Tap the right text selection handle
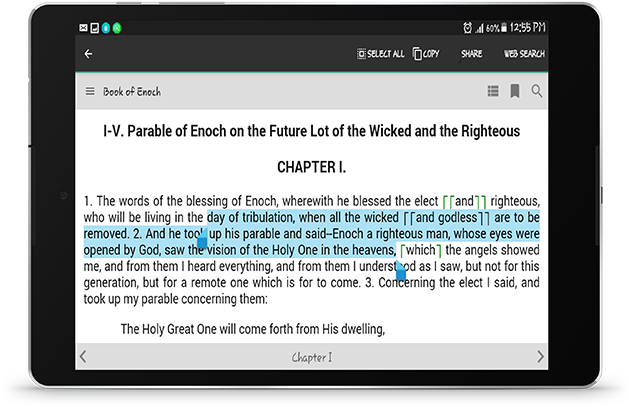The height and width of the screenshot is (407, 629). point(401,270)
